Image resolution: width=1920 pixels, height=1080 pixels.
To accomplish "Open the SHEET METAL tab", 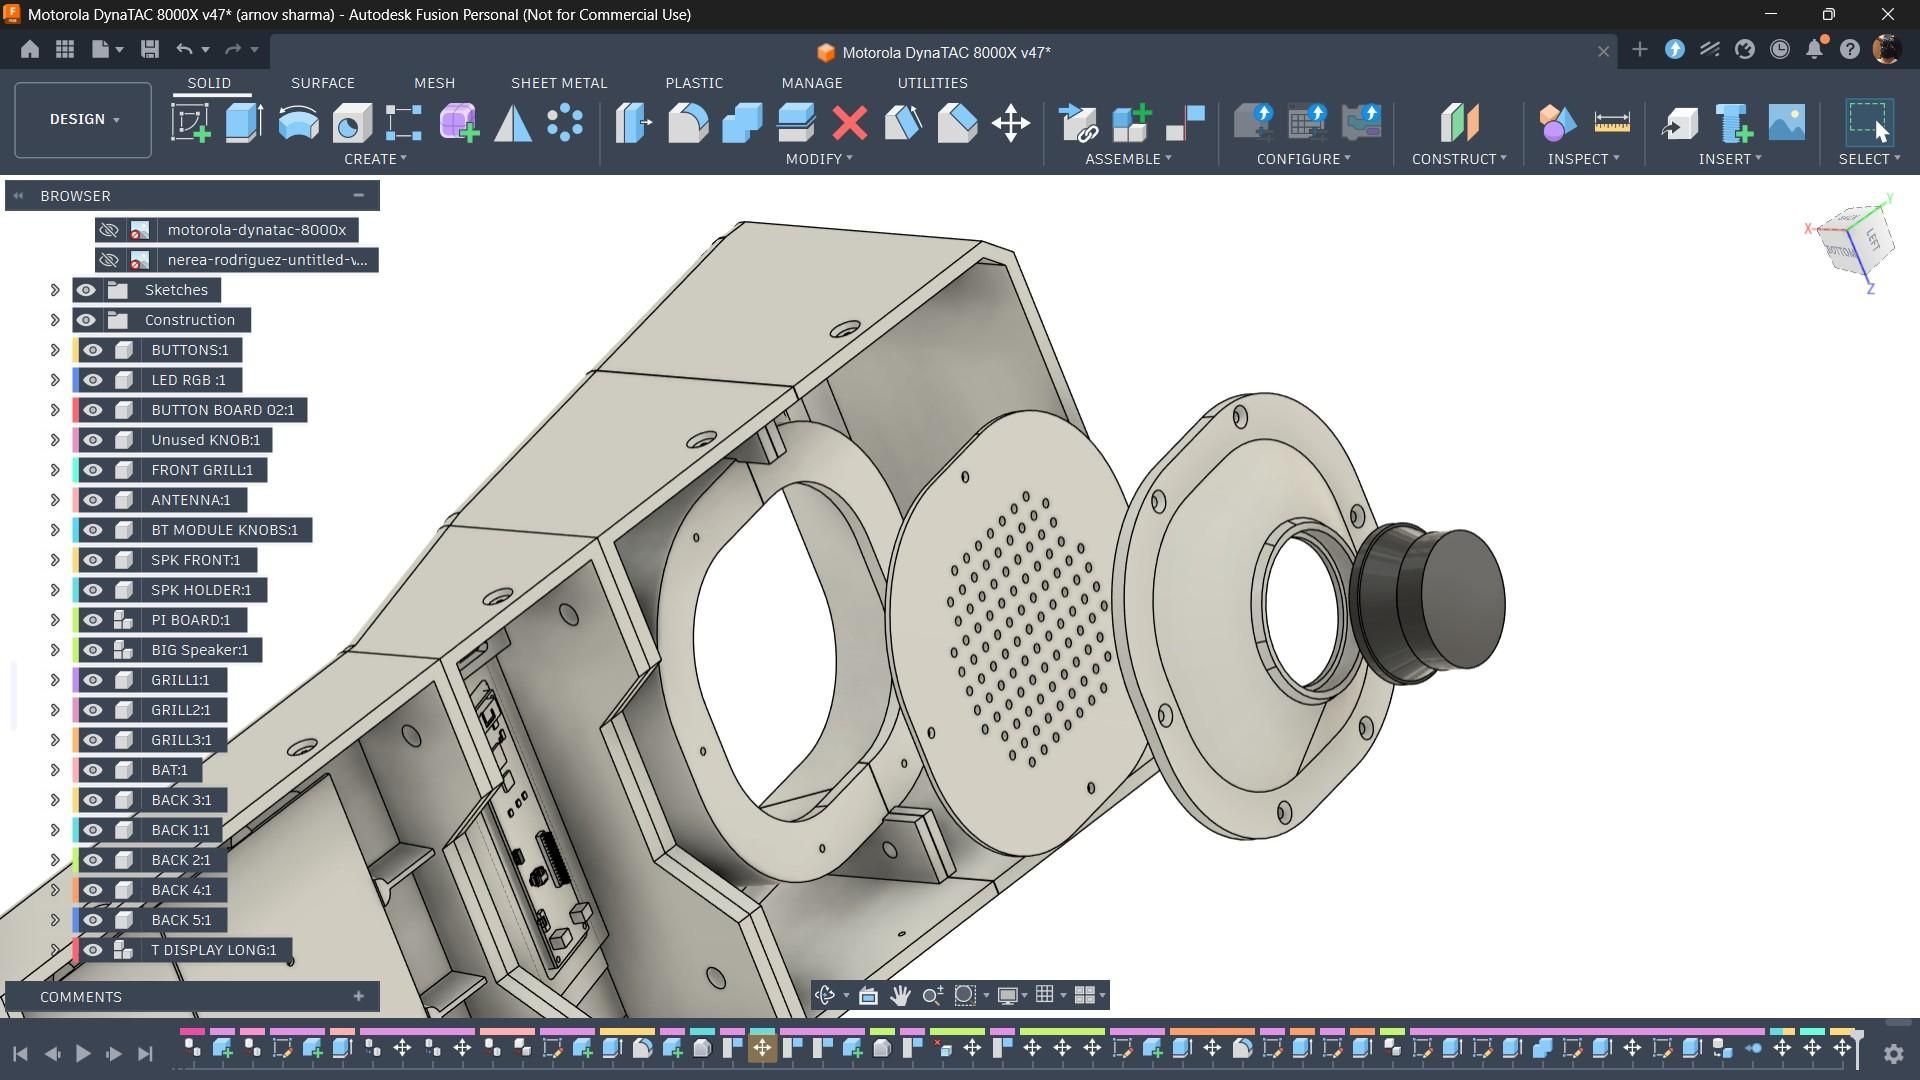I will point(559,83).
